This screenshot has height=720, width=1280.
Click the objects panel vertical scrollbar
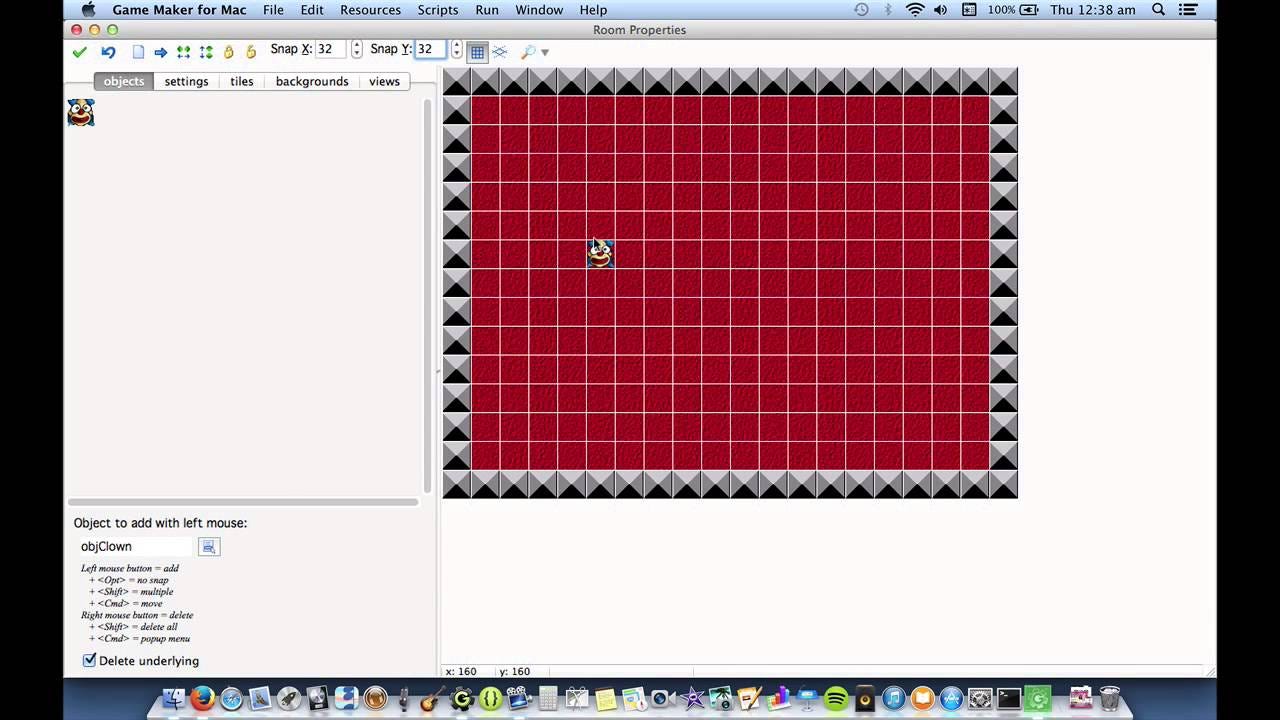(x=428, y=296)
